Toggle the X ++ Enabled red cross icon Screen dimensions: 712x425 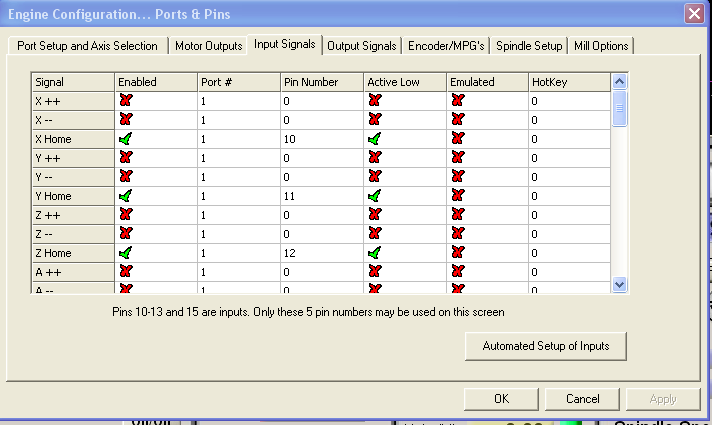point(125,101)
